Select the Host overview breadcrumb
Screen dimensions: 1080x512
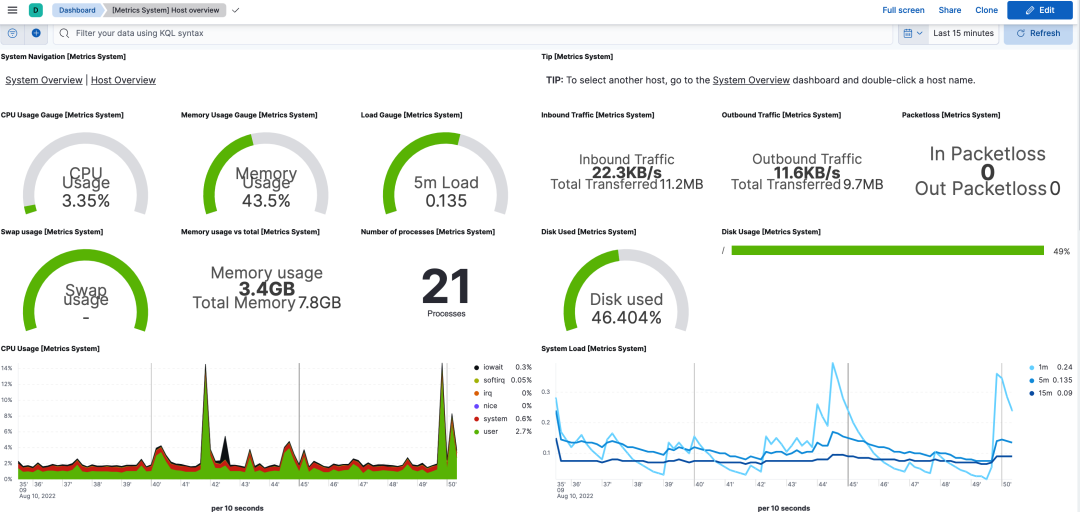click(165, 10)
